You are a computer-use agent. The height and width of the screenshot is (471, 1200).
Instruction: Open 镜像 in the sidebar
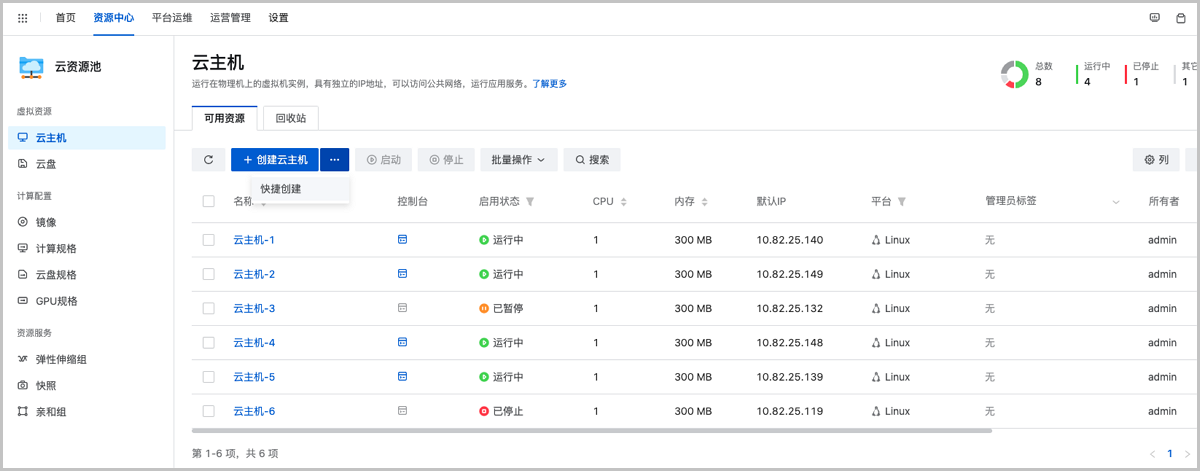[46, 222]
